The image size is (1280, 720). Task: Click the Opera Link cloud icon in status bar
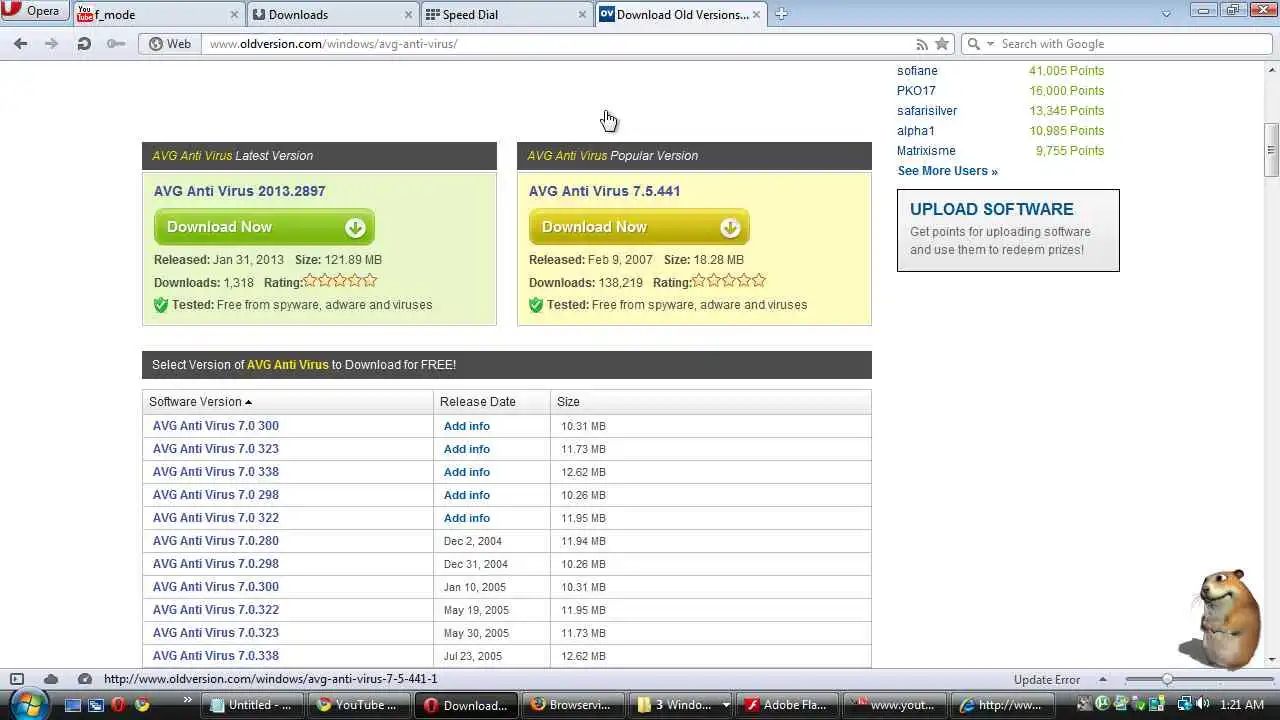[51, 679]
